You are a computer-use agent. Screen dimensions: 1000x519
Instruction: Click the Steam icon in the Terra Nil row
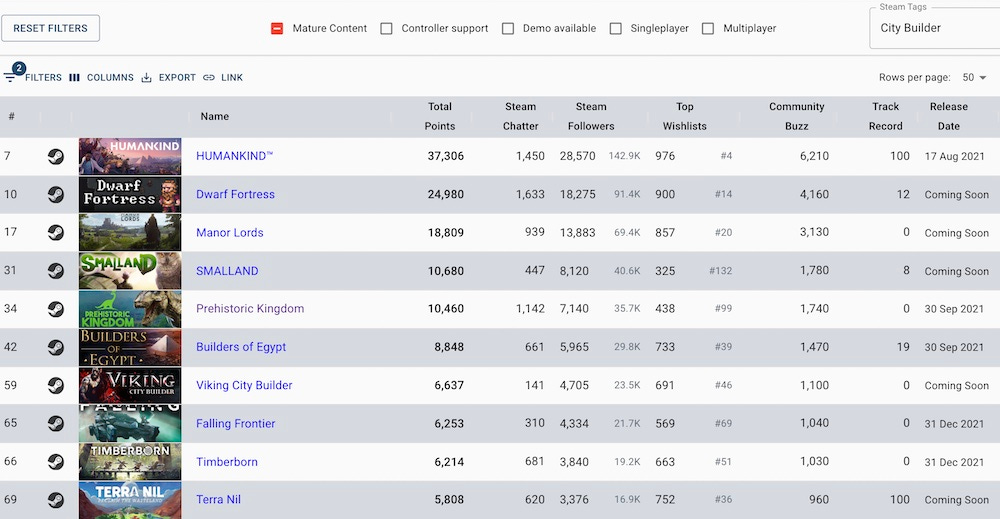click(x=56, y=500)
